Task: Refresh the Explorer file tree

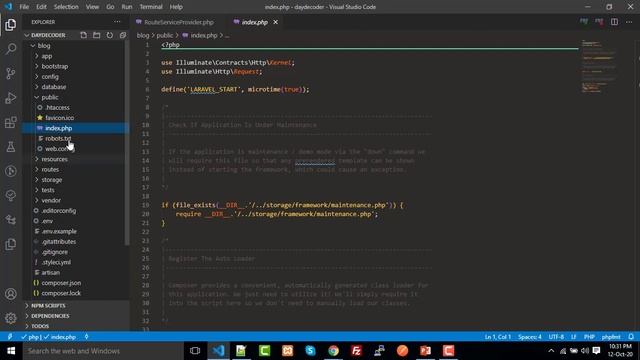Action: [109, 35]
